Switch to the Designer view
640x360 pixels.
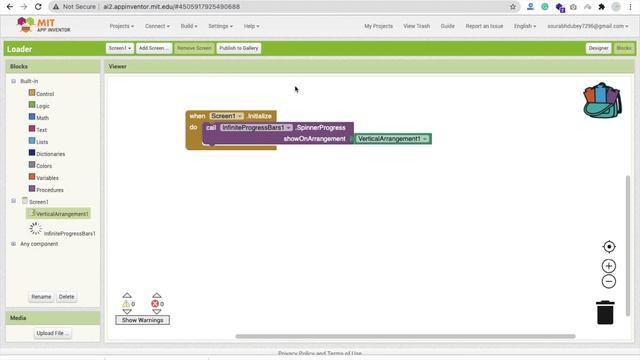[598, 48]
